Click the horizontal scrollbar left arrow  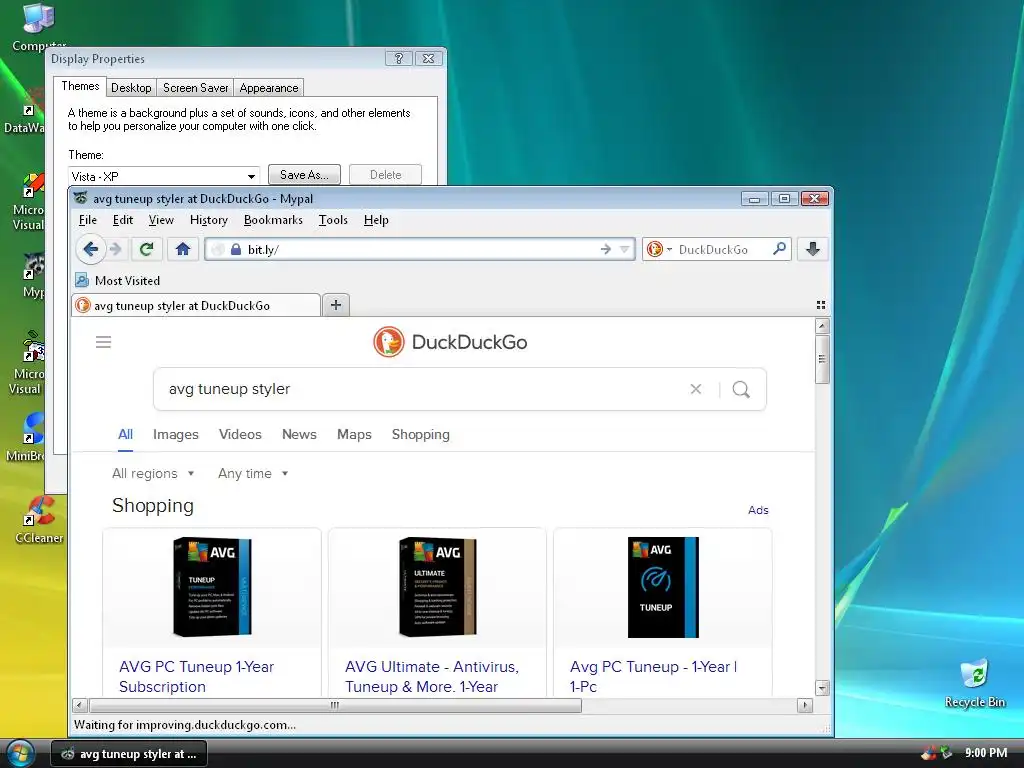tap(80, 705)
